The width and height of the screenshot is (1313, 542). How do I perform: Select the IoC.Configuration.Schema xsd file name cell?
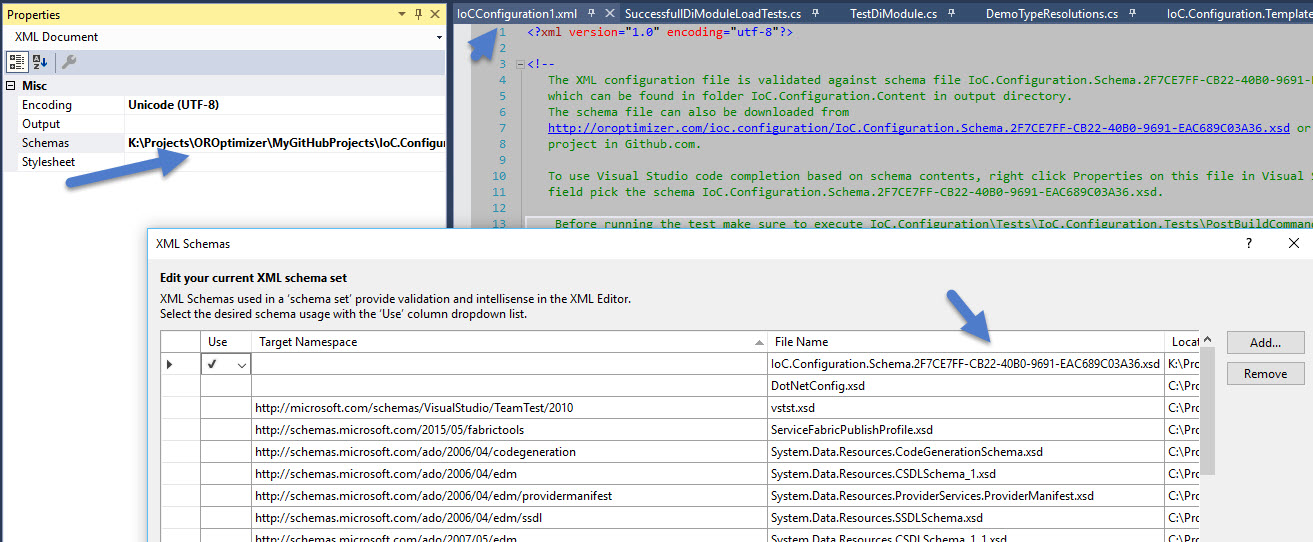966,364
